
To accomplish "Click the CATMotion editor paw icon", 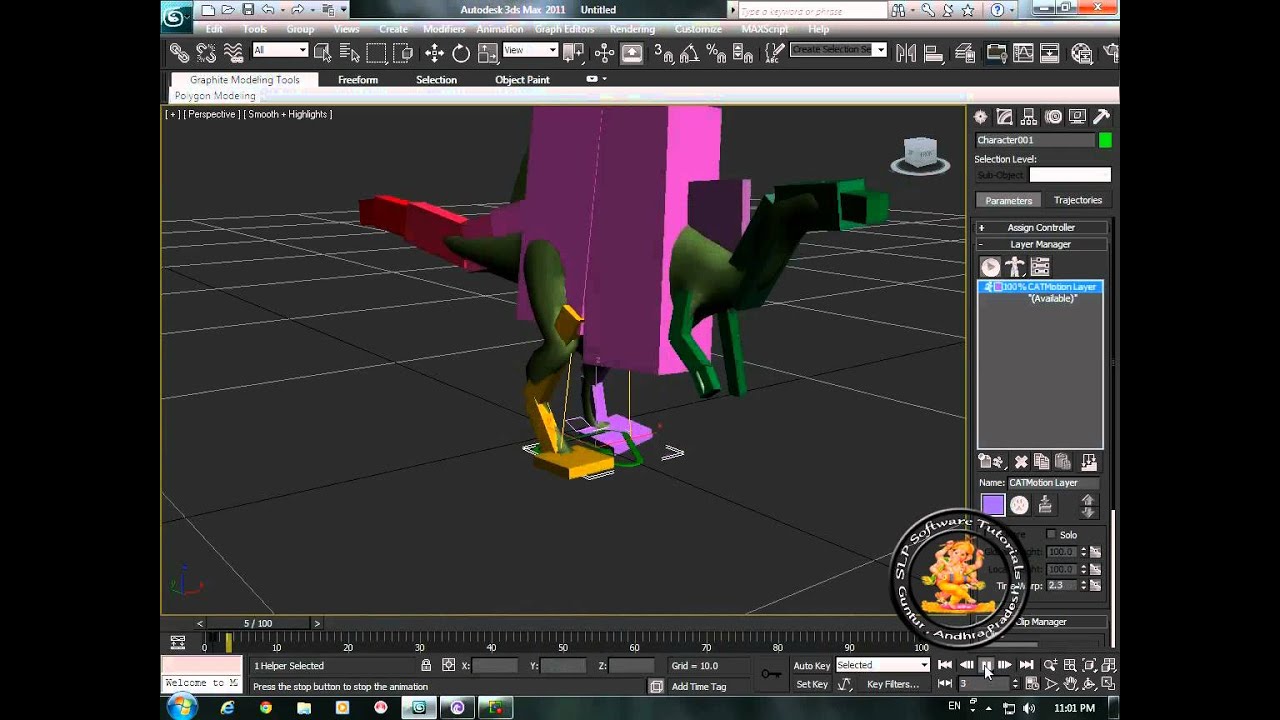I will [1019, 506].
